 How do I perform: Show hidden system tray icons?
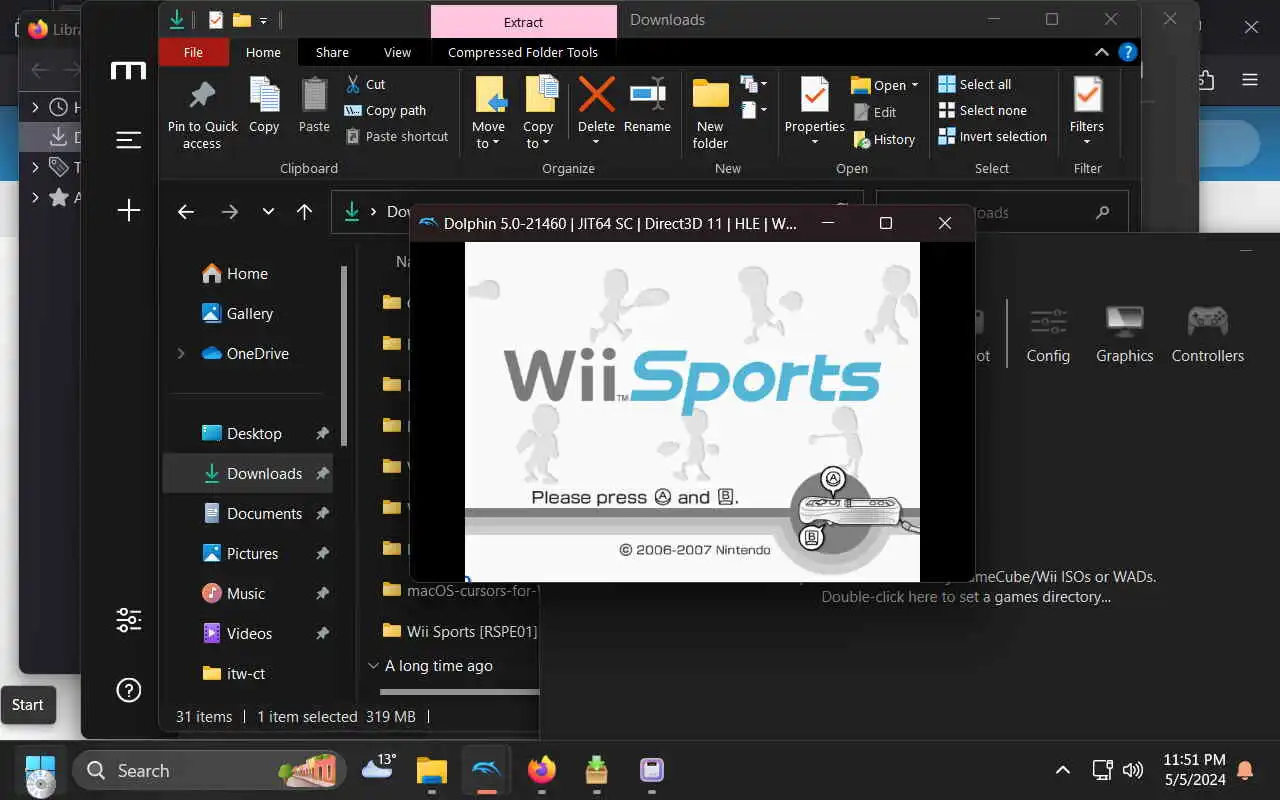click(1063, 770)
